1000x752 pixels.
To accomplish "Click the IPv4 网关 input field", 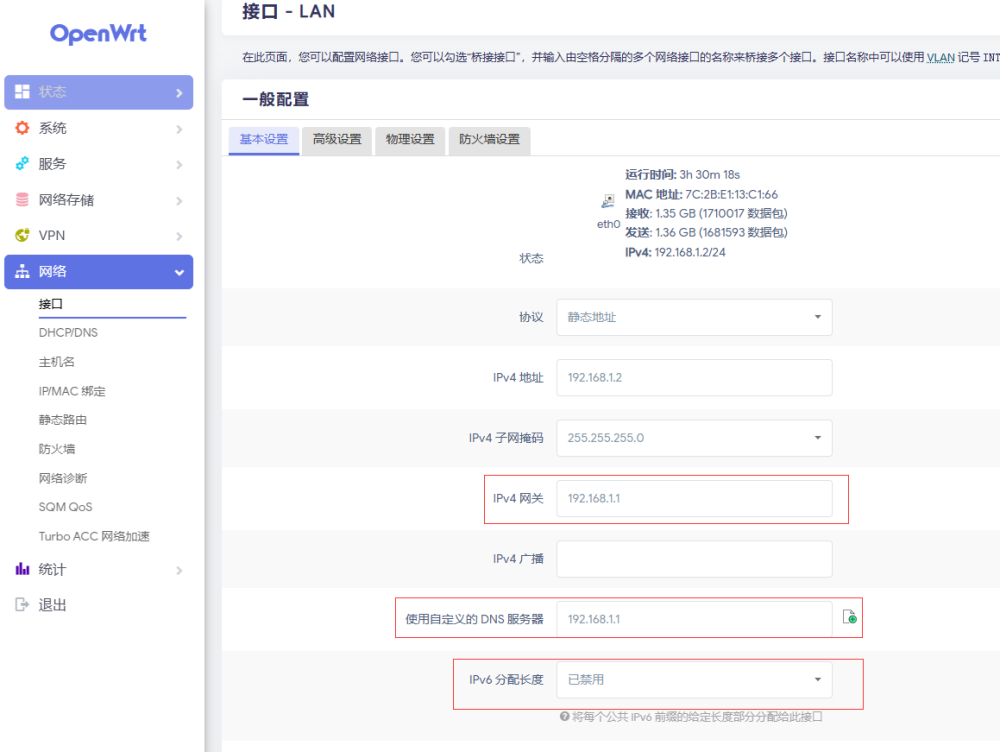I will [694, 498].
